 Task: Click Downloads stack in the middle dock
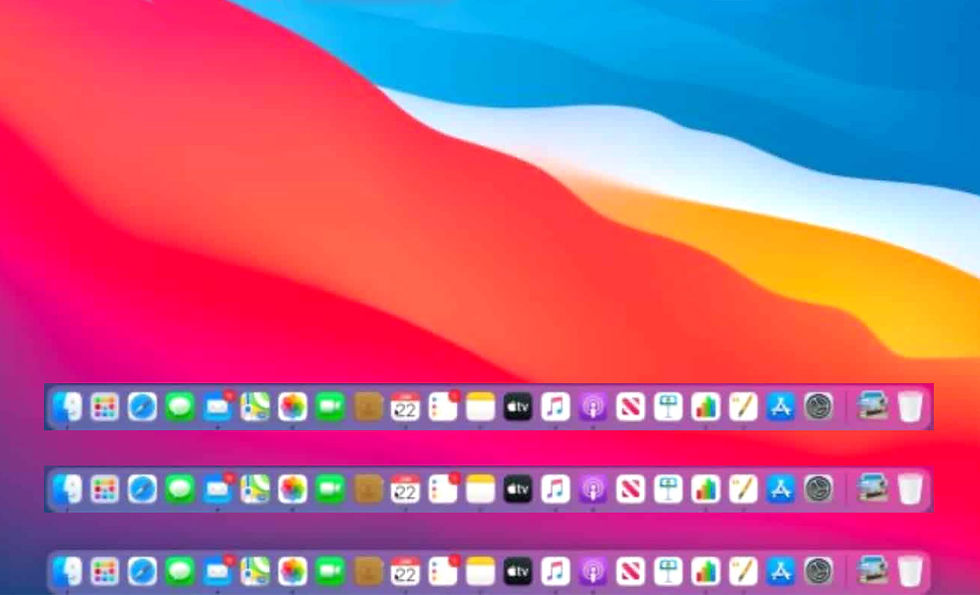click(x=873, y=489)
